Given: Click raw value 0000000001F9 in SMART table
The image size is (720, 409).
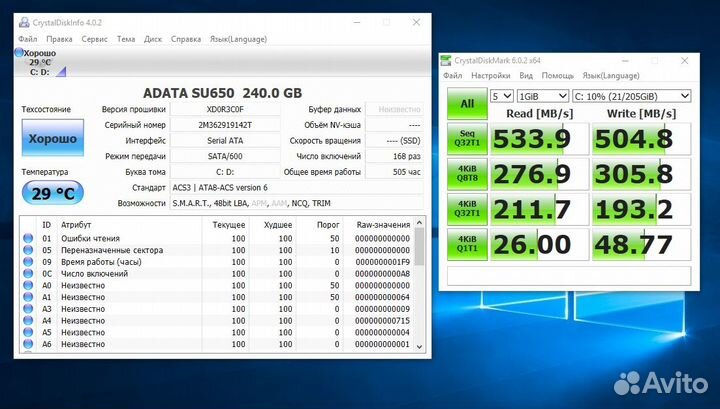Looking at the screenshot, I should 382,262.
